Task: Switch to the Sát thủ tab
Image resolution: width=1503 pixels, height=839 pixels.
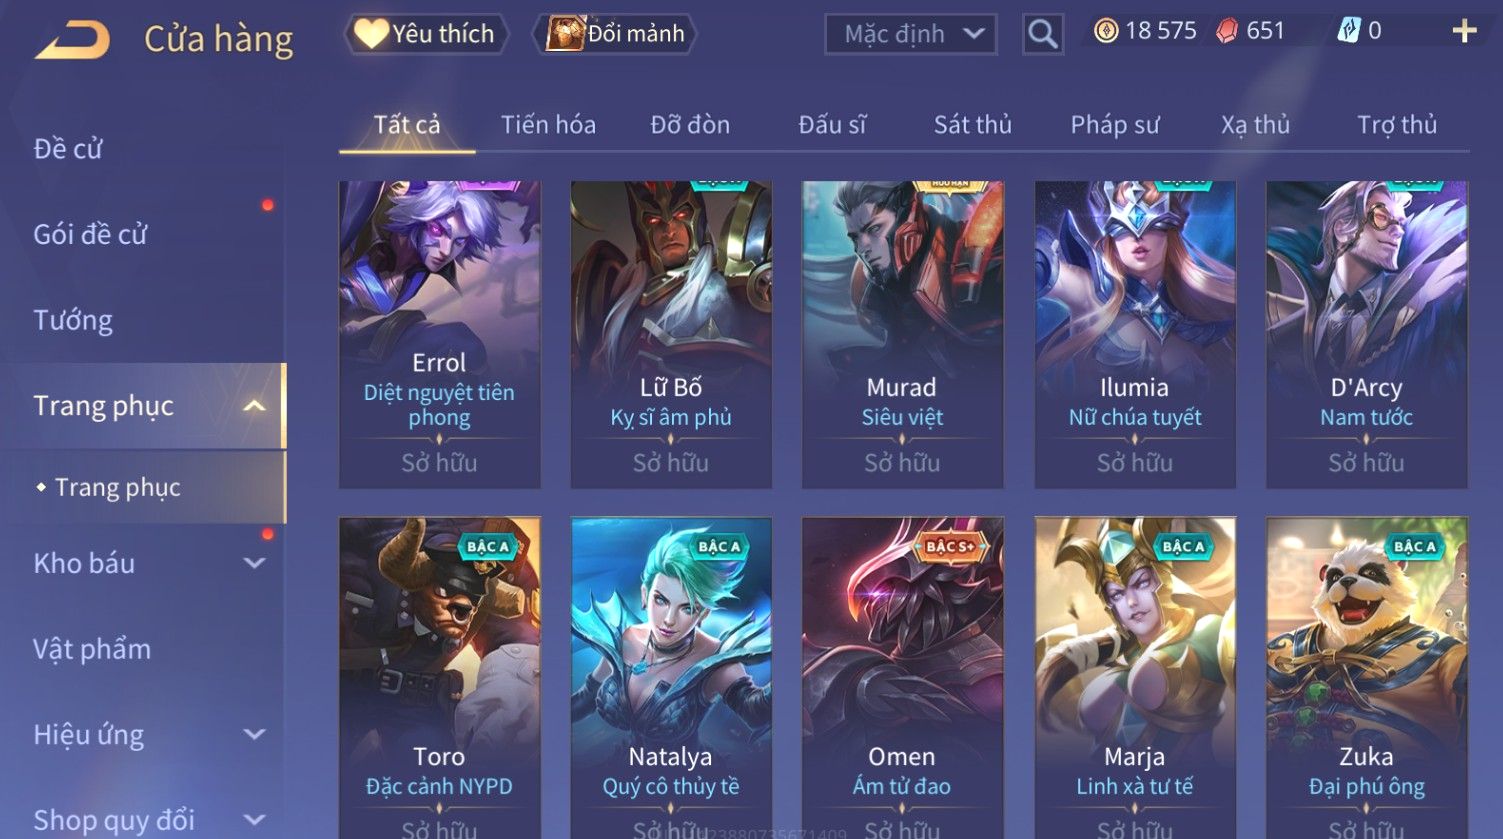Action: [973, 125]
